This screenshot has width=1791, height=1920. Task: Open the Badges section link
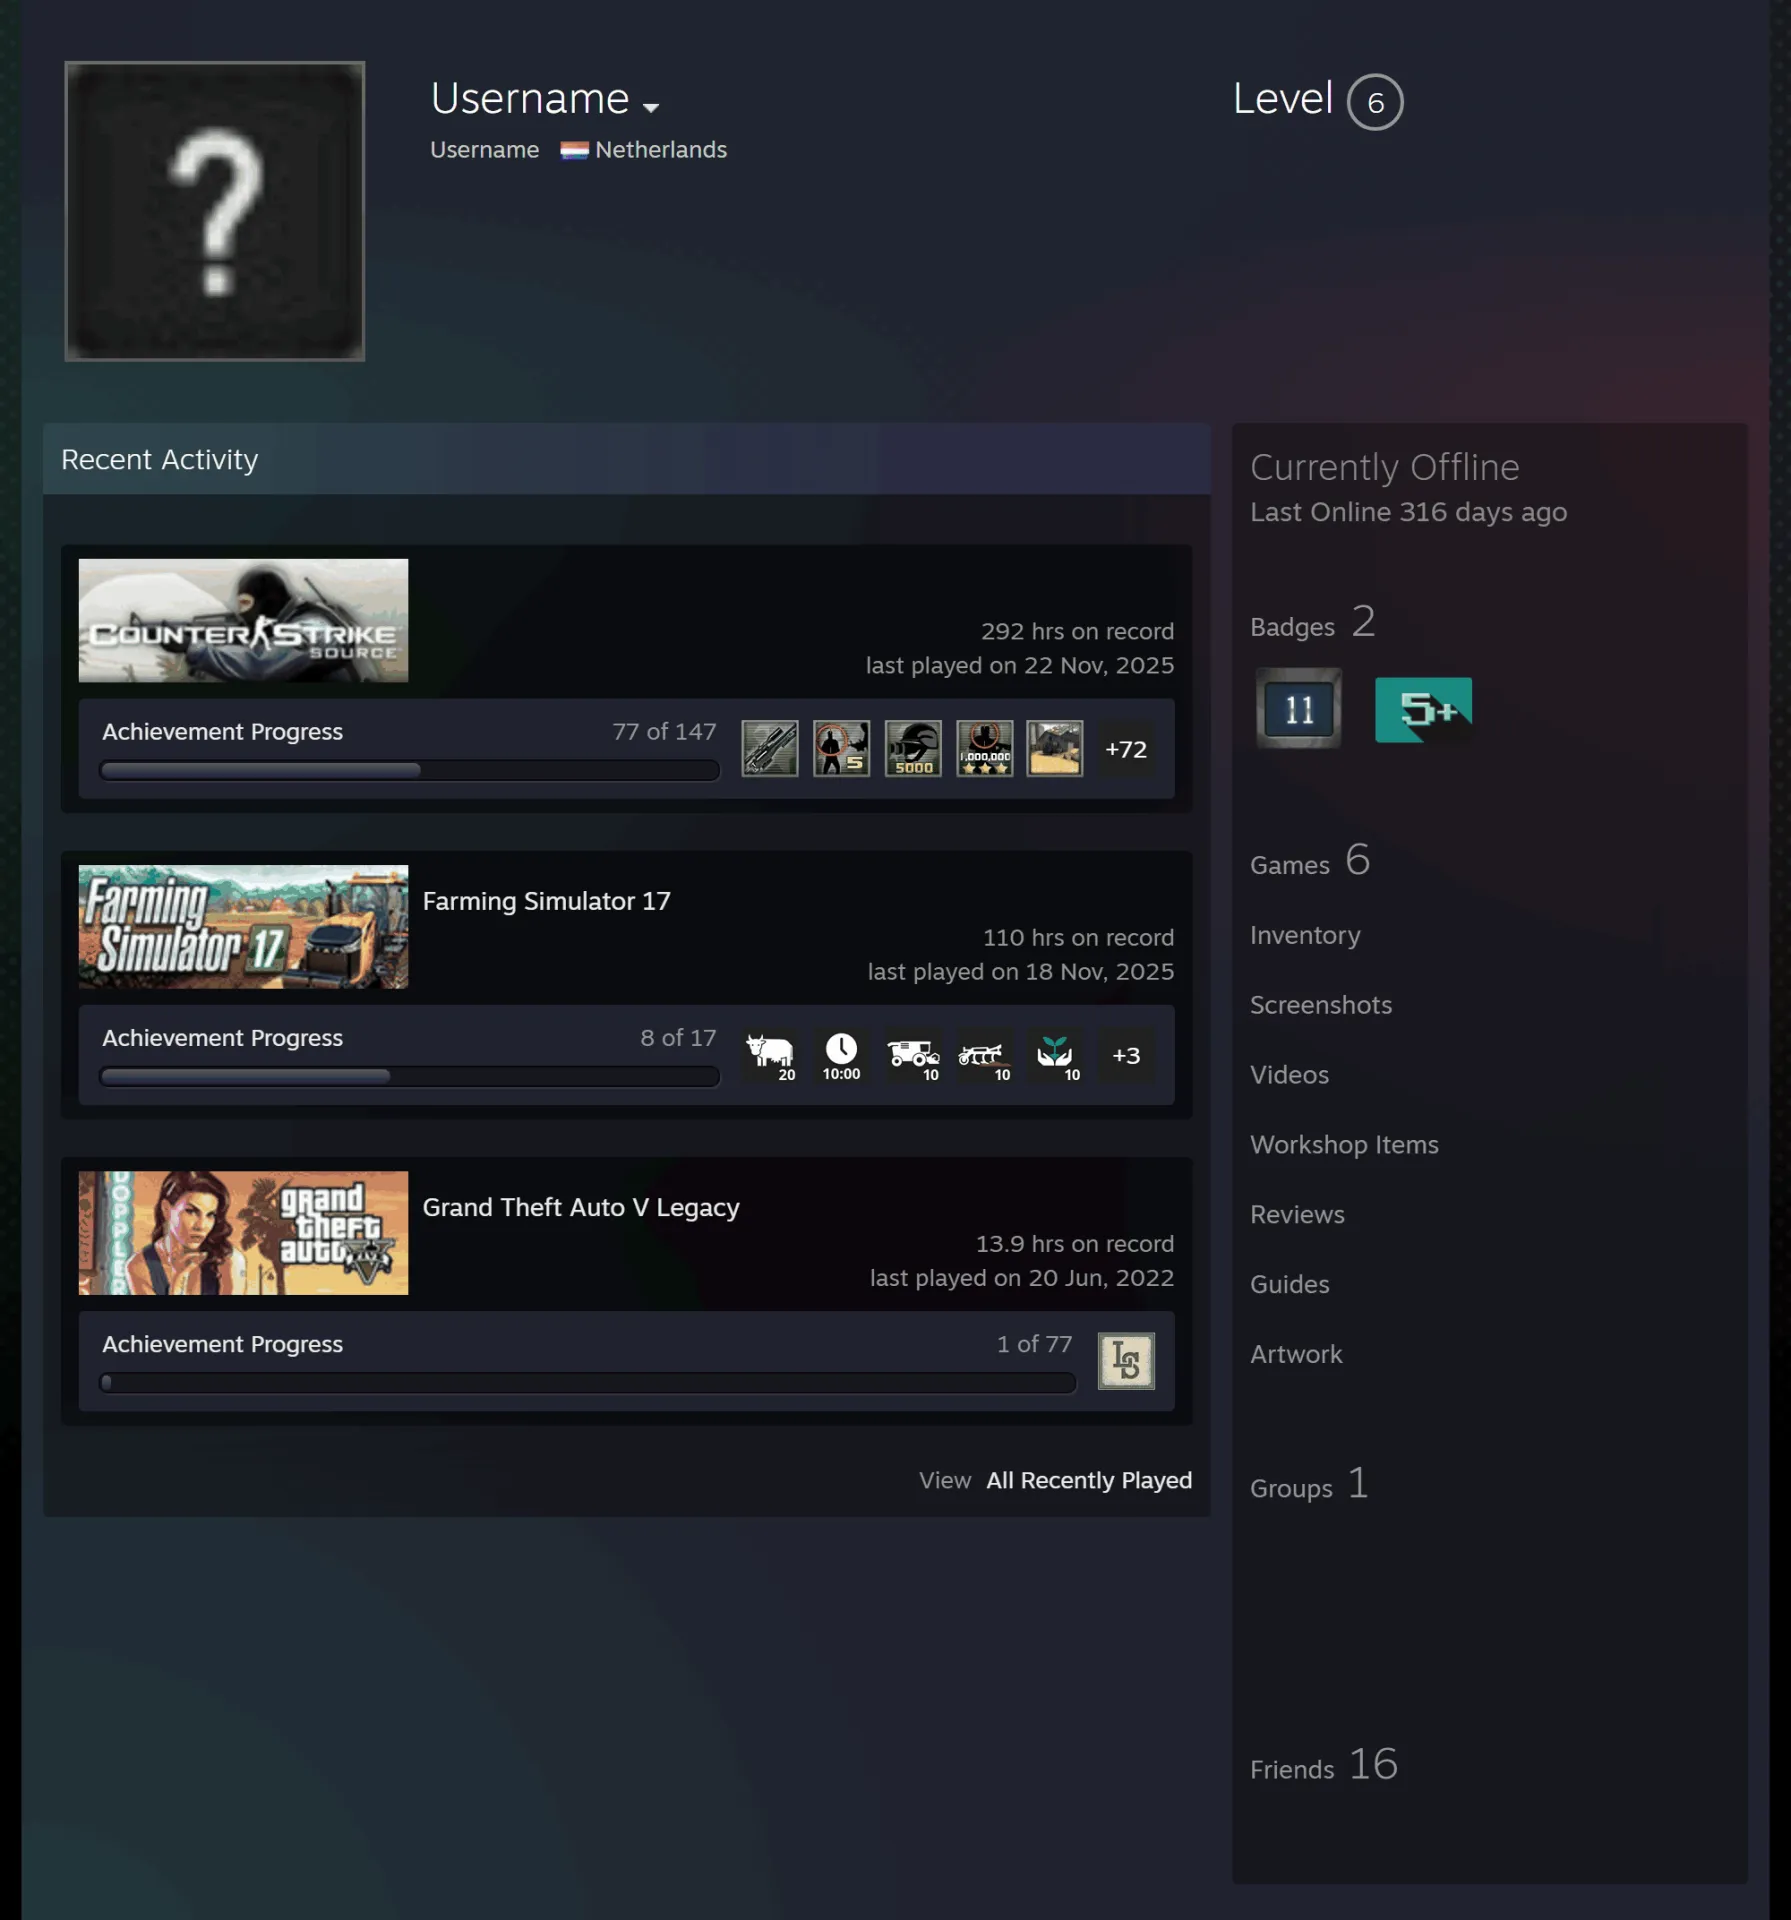pyautogui.click(x=1312, y=623)
